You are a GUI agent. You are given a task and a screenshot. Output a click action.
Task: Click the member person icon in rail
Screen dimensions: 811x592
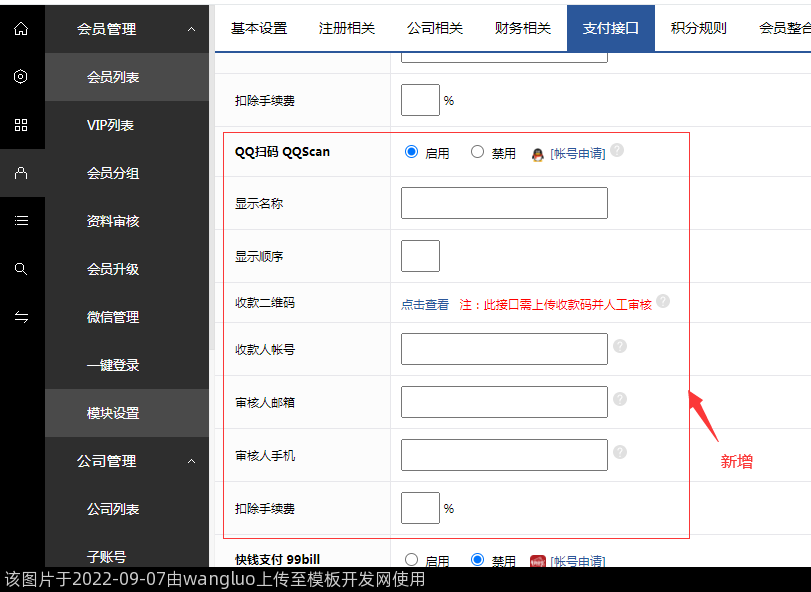coord(21,173)
